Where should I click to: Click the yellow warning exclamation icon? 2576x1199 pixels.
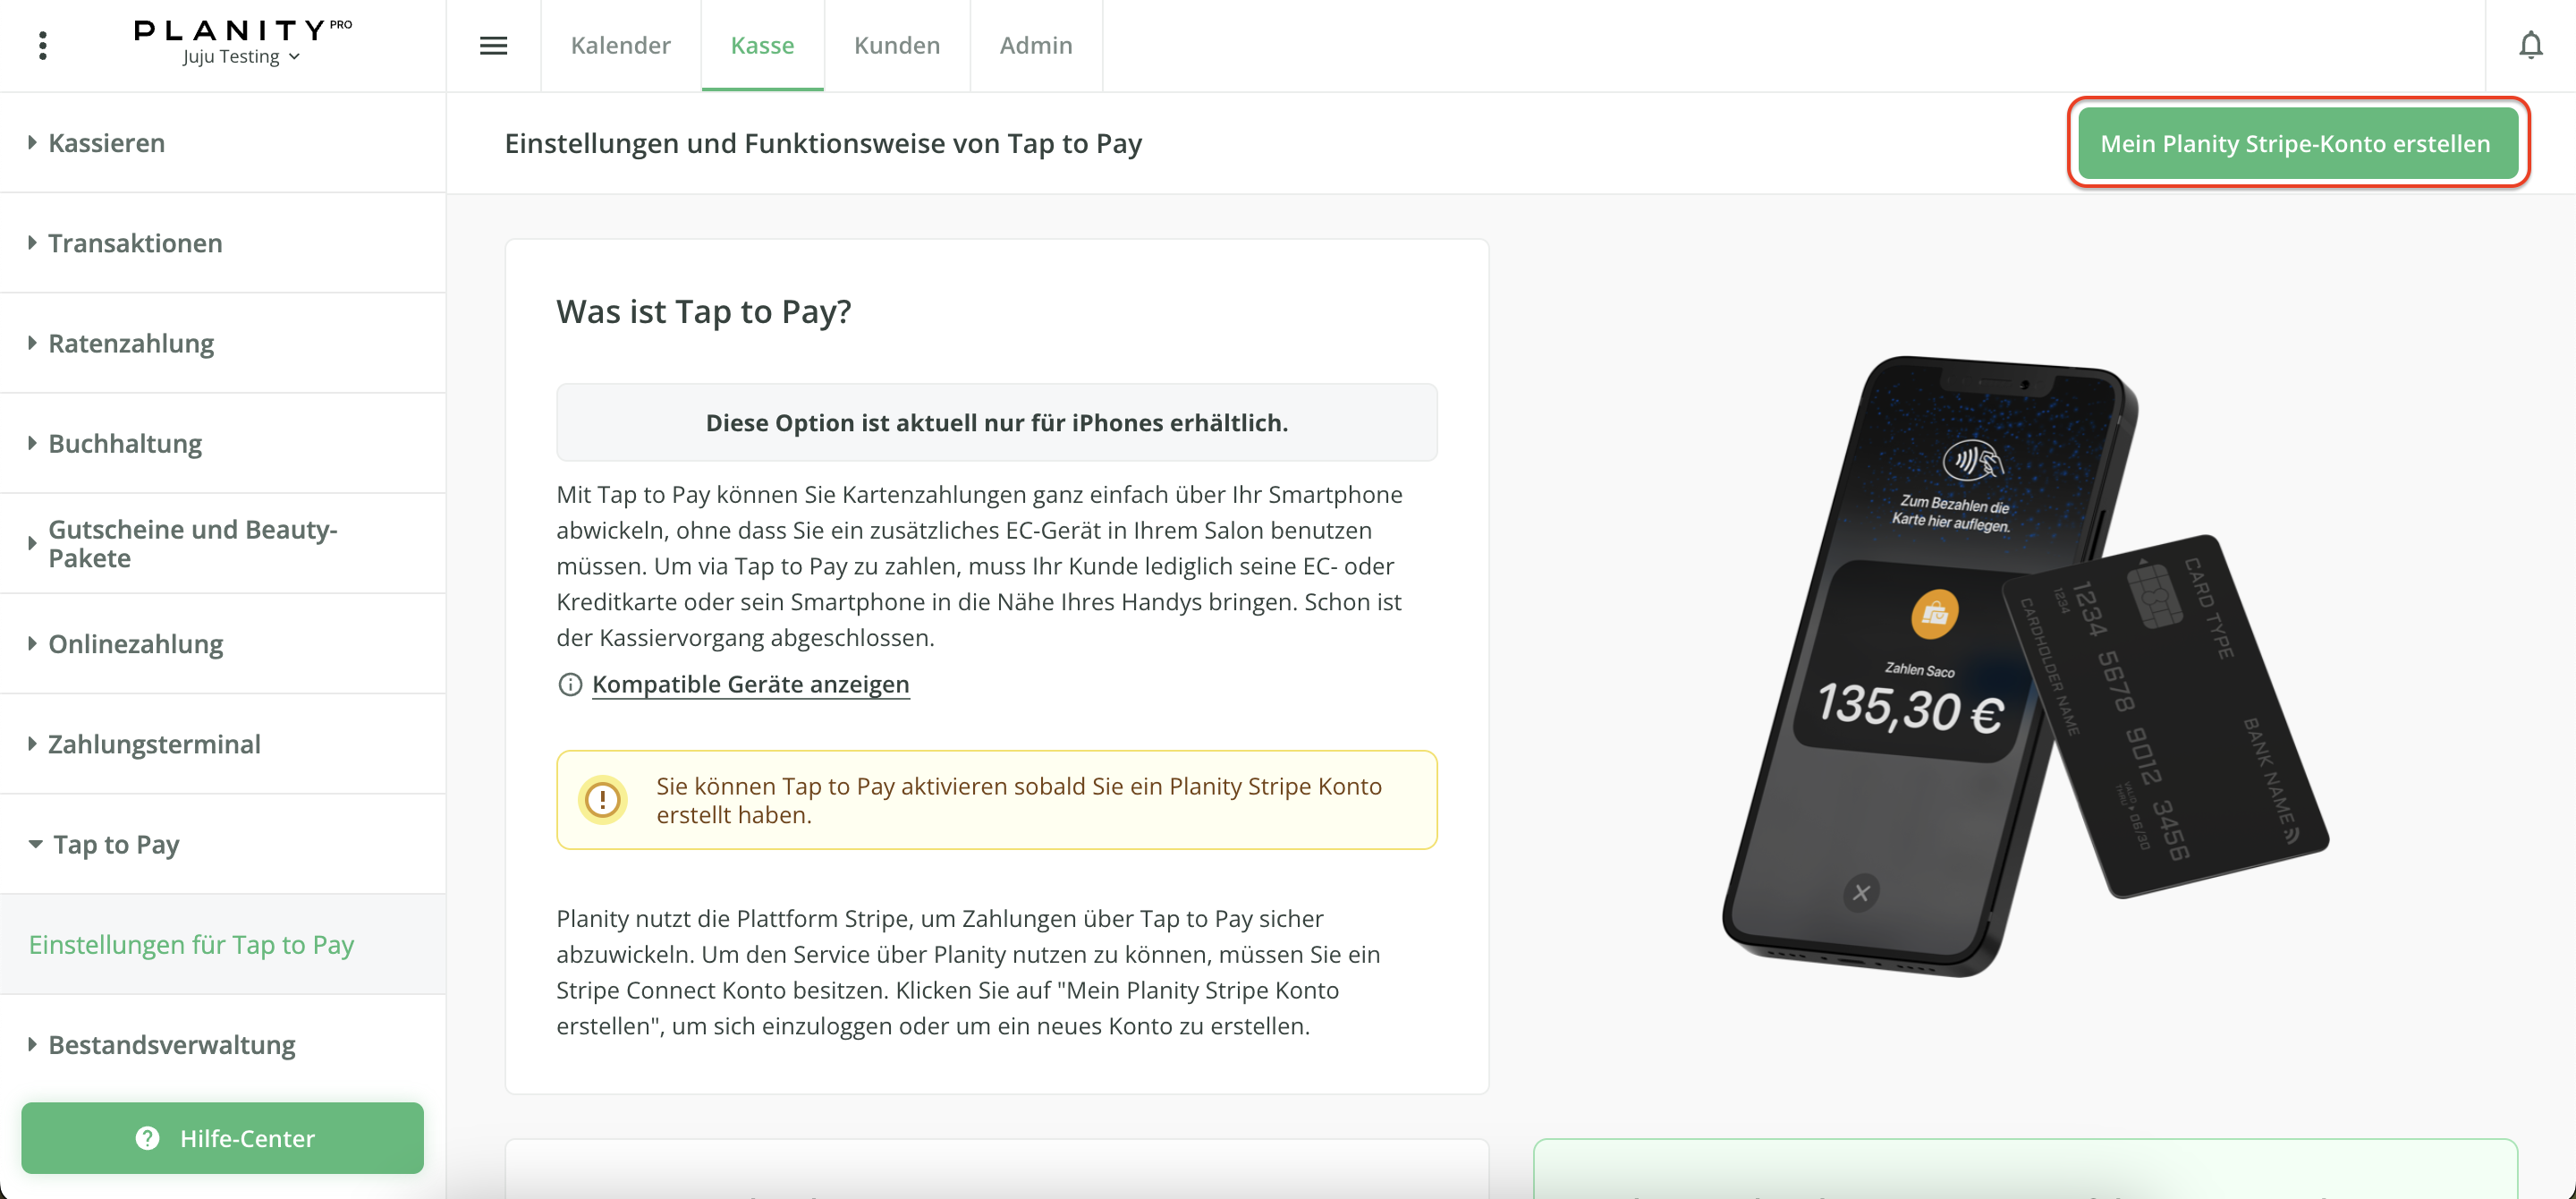coord(603,800)
